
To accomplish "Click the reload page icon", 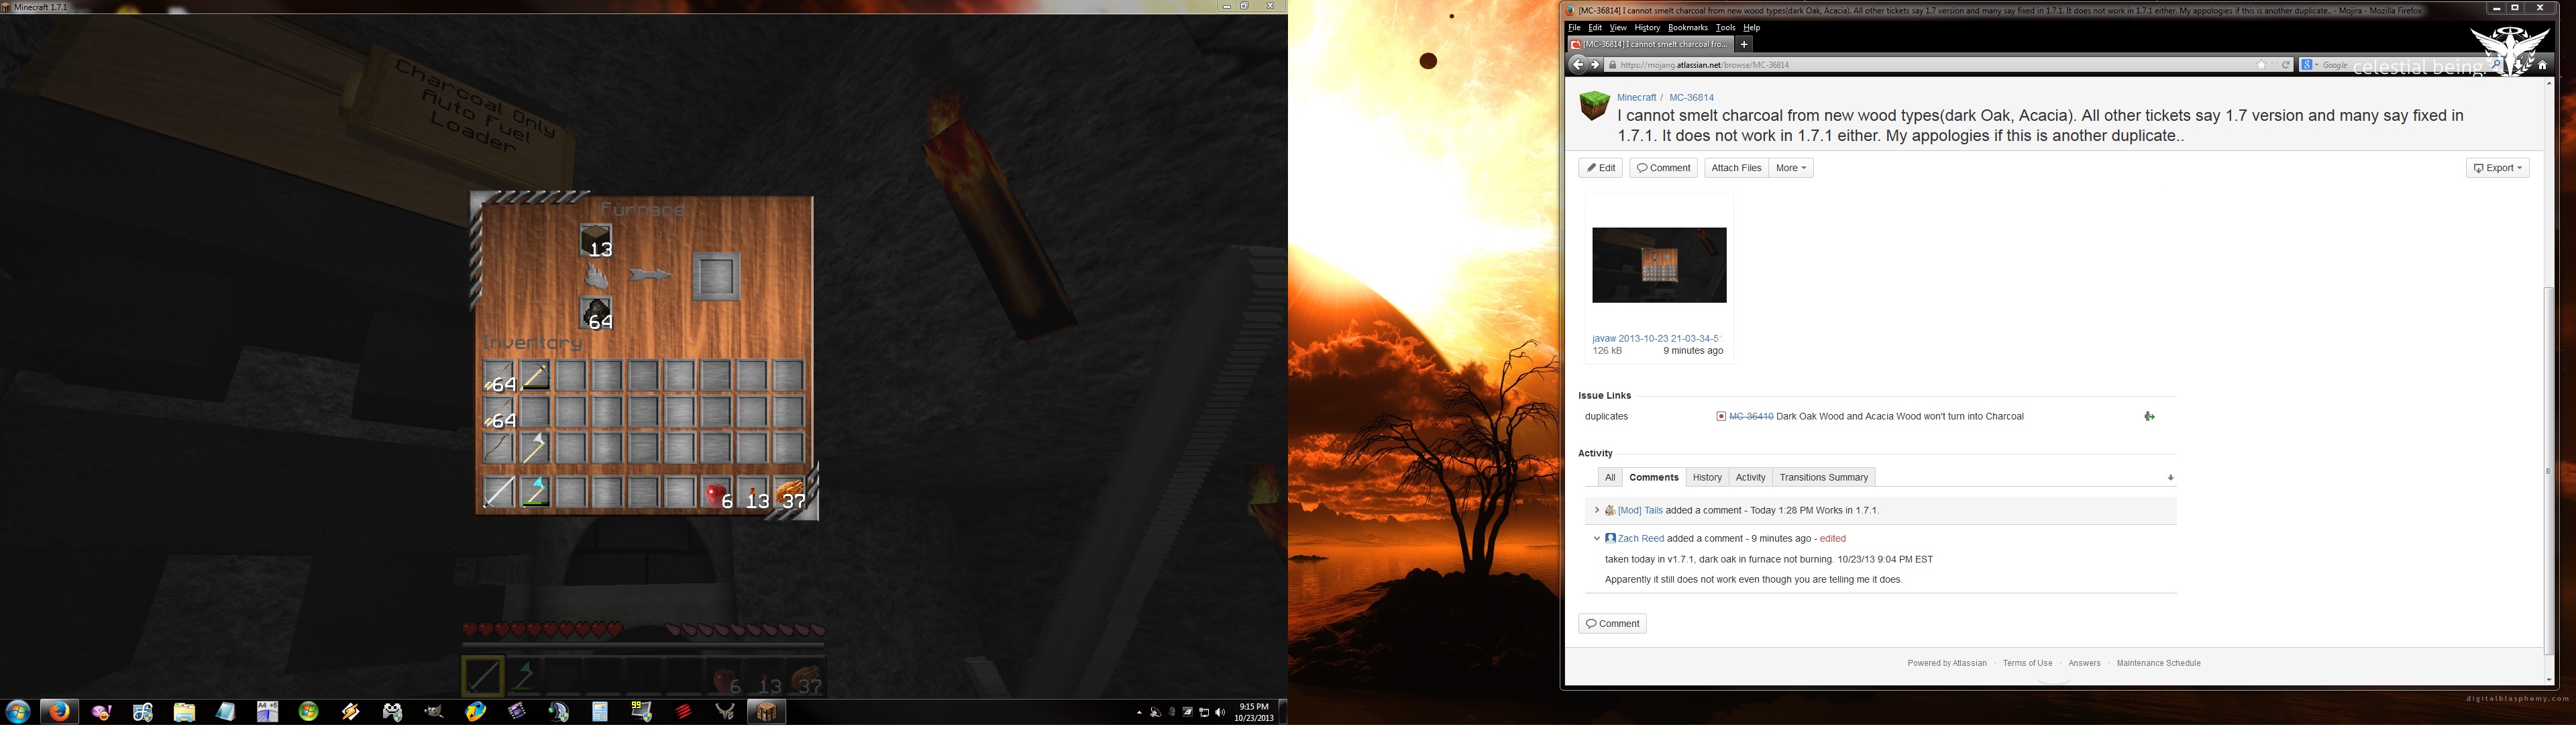I will pyautogui.click(x=2286, y=65).
